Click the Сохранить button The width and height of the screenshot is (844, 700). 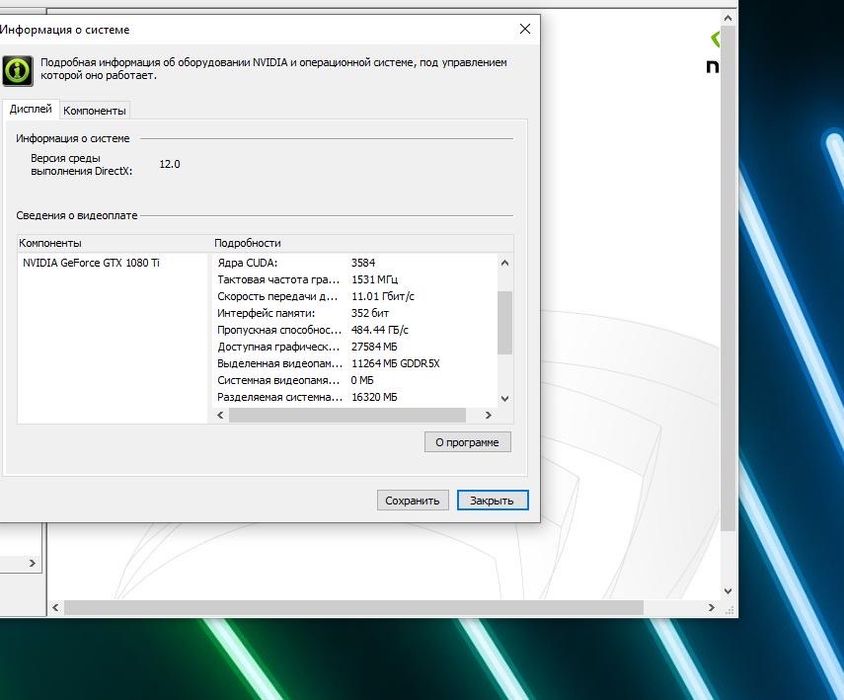[412, 500]
